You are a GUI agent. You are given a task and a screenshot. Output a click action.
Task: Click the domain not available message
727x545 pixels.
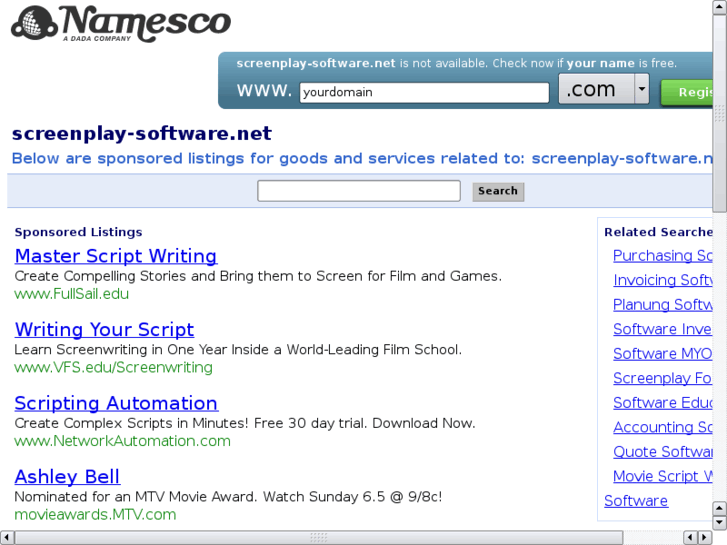click(x=457, y=63)
